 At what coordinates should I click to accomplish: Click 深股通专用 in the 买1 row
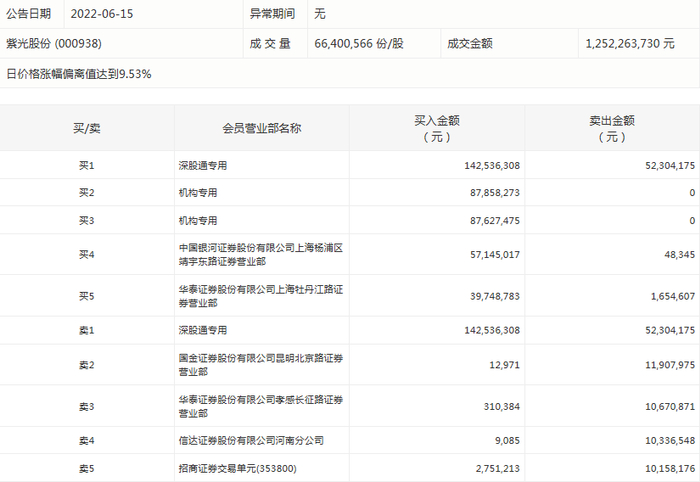coord(203,166)
